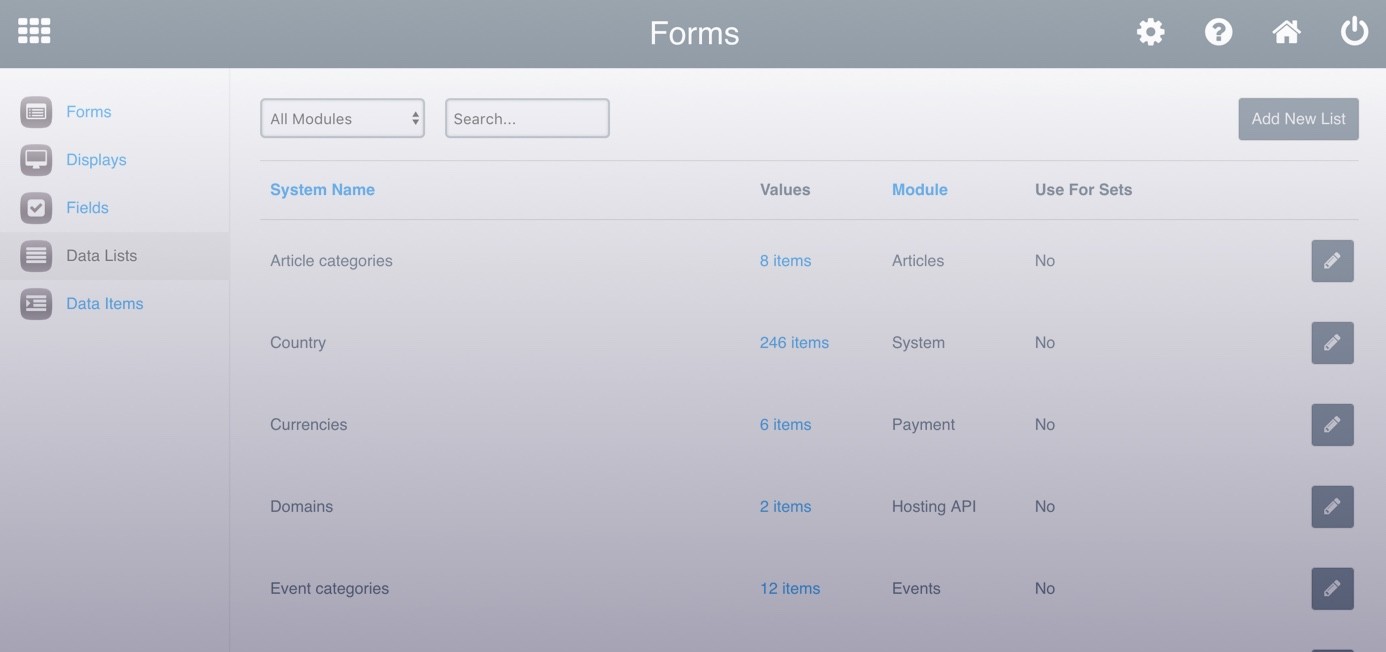Screen dimensions: 1386x652
Task: Go to dashboard via home icon
Action: [1286, 32]
